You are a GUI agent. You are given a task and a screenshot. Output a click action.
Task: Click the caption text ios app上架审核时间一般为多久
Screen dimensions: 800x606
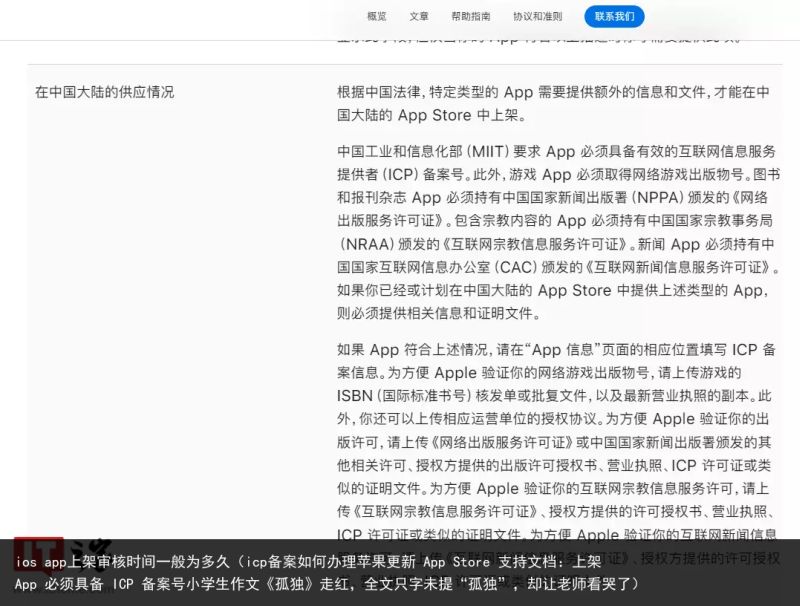coord(122,562)
